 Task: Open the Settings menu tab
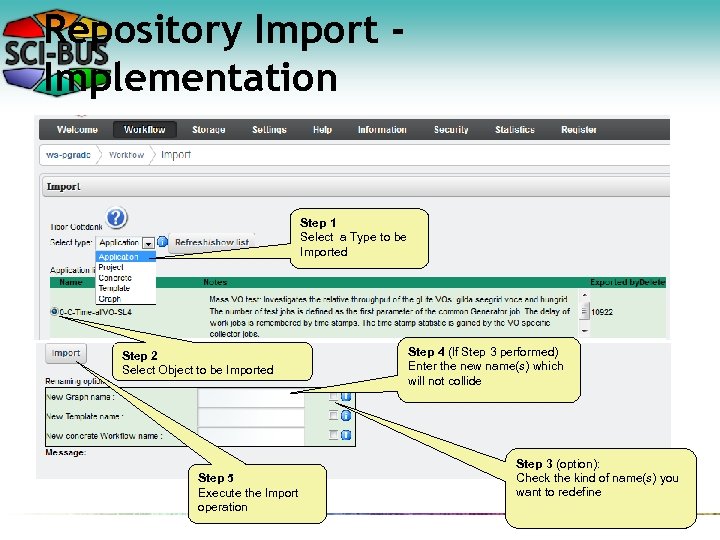[269, 130]
